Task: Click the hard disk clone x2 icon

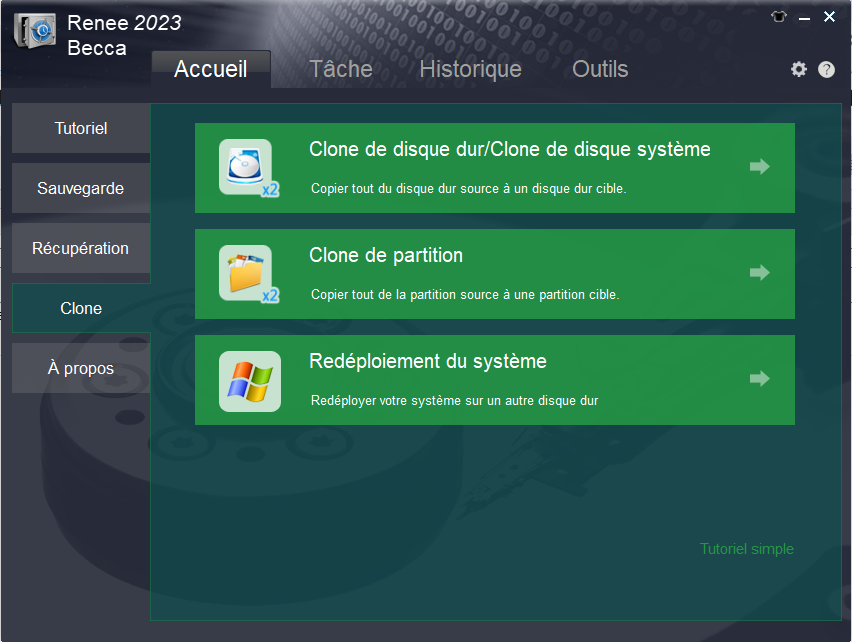Action: pyautogui.click(x=248, y=168)
